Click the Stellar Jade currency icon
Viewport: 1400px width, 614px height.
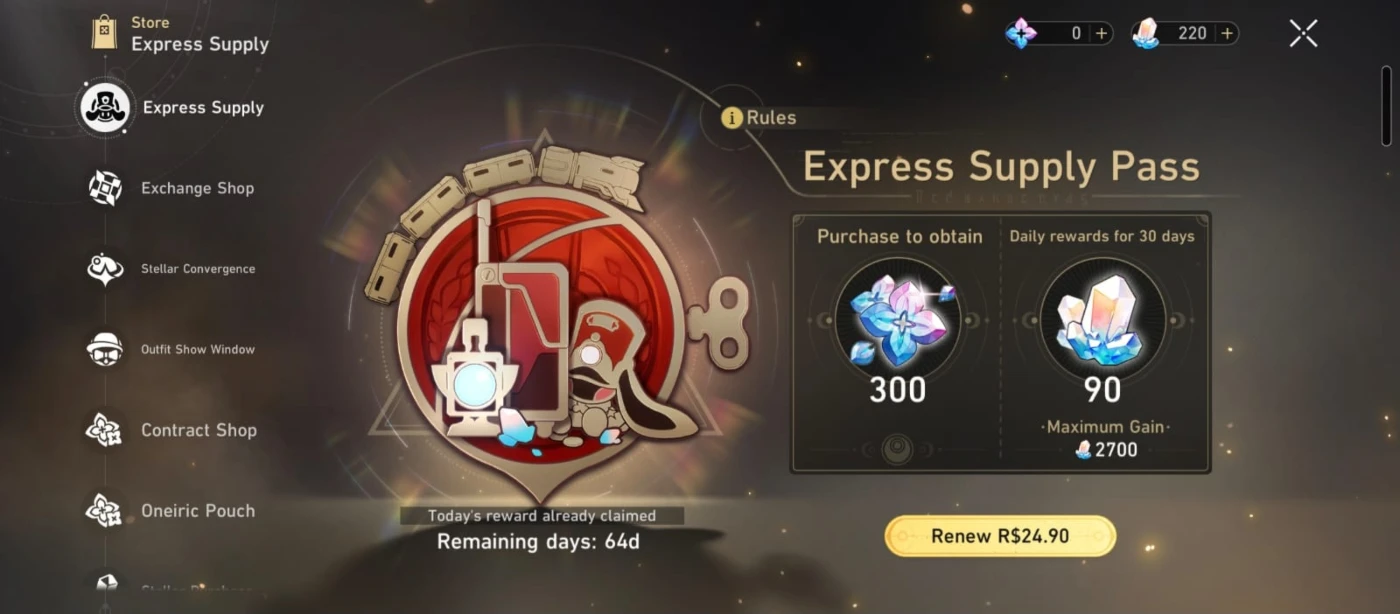1145,33
